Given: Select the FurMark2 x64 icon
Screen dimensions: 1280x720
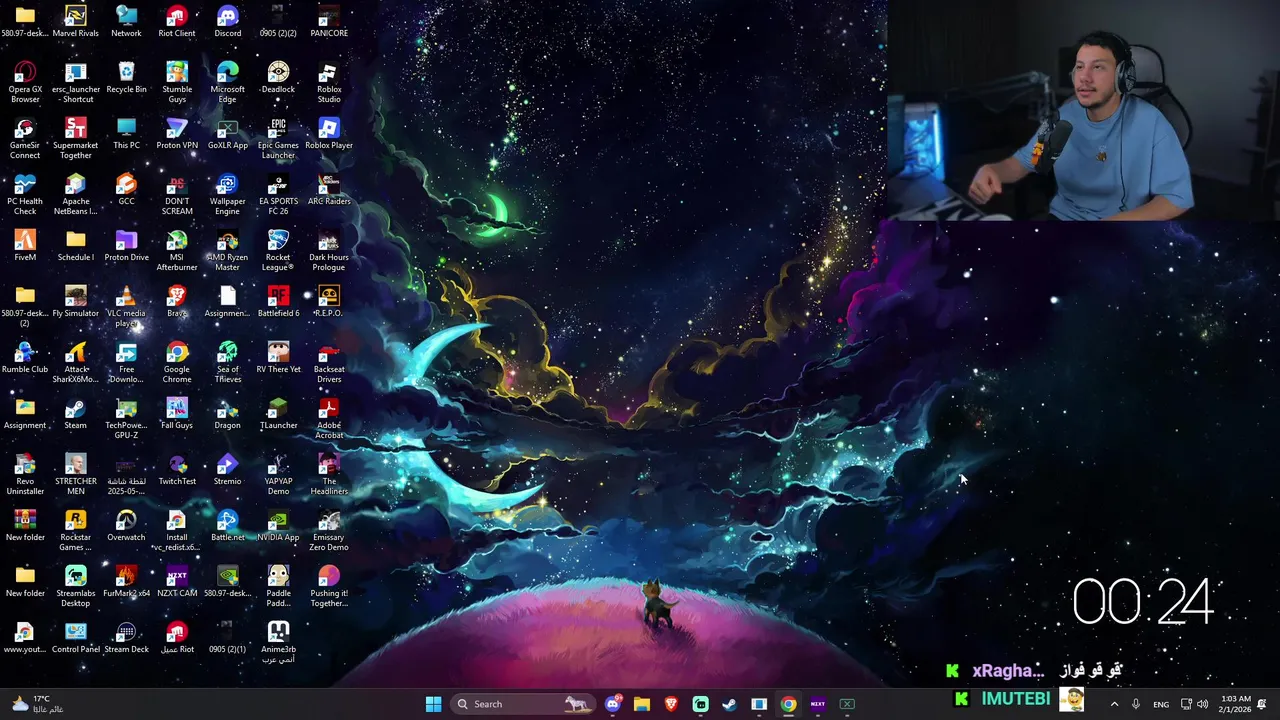Looking at the screenshot, I should (126, 581).
